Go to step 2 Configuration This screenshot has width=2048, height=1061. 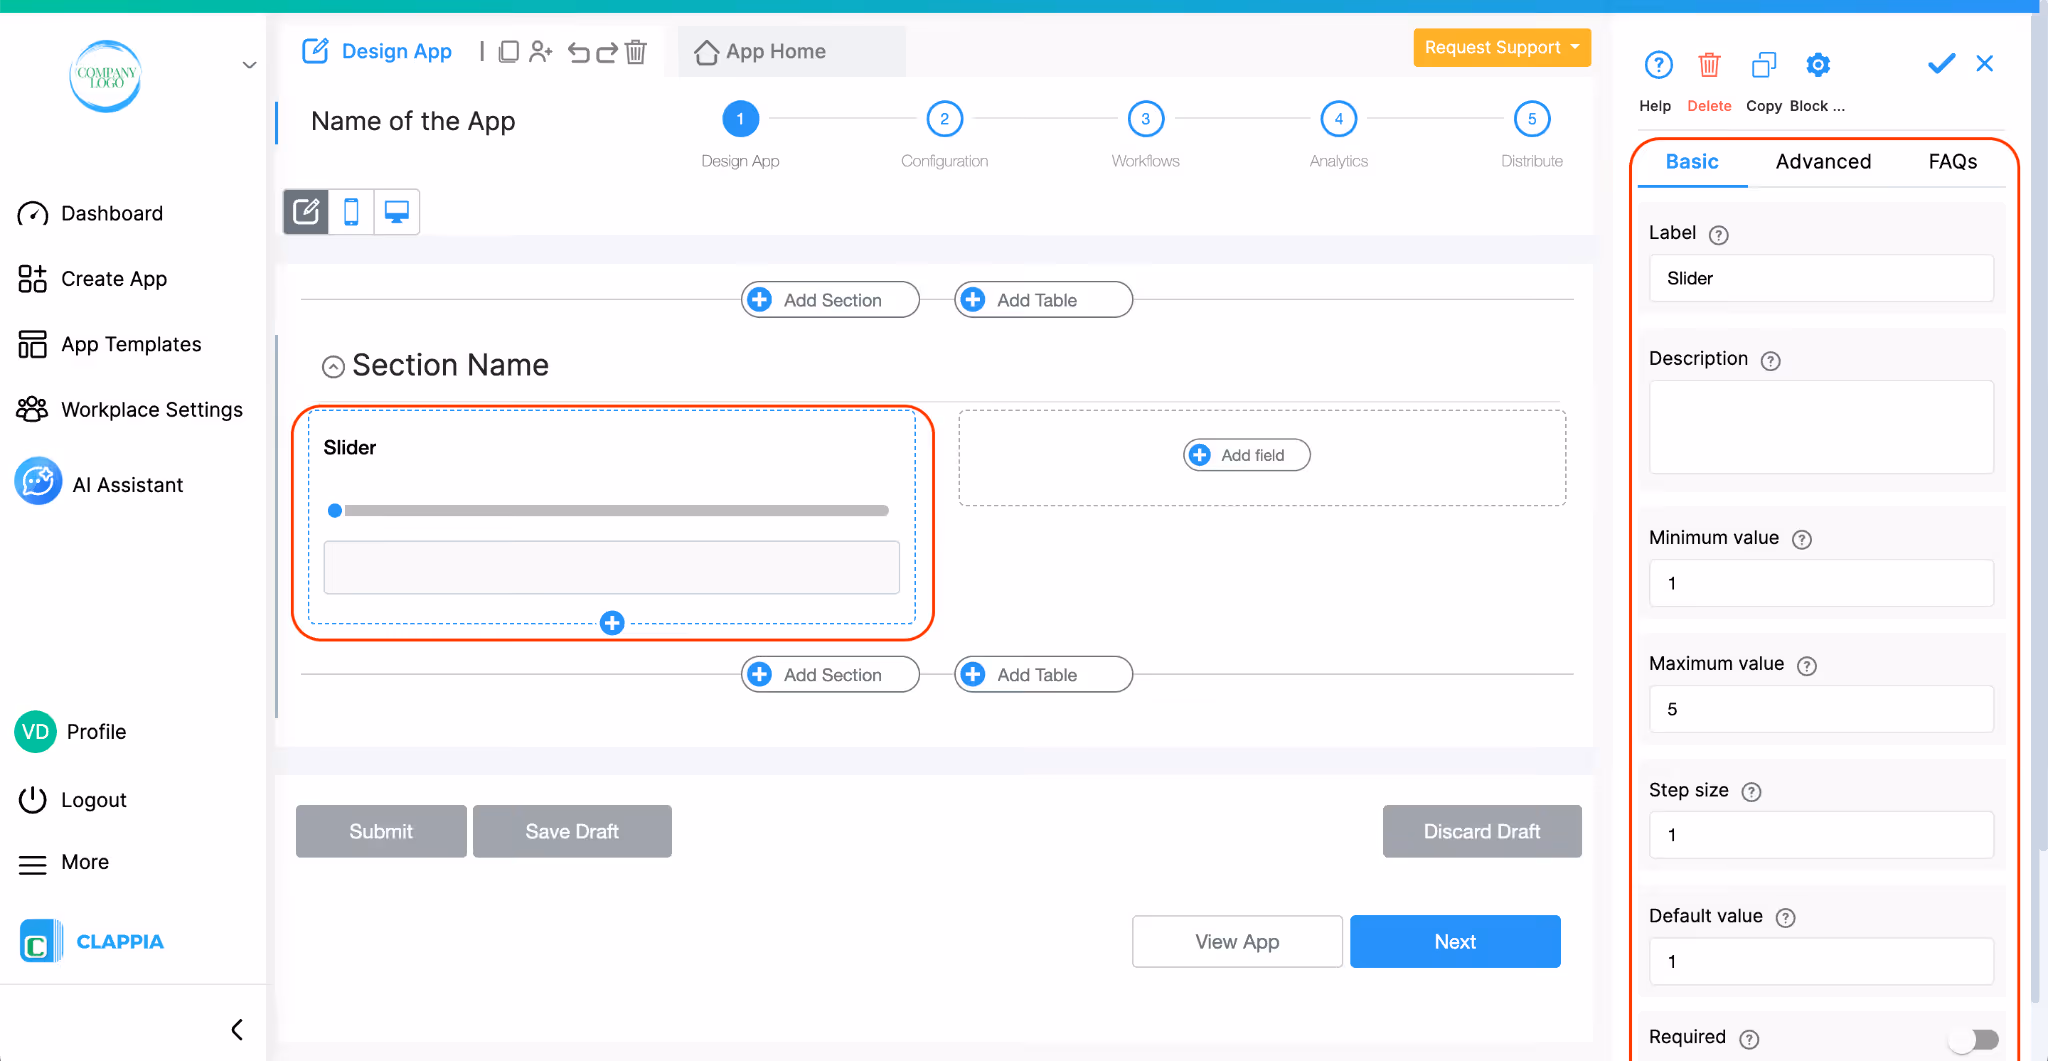(944, 119)
